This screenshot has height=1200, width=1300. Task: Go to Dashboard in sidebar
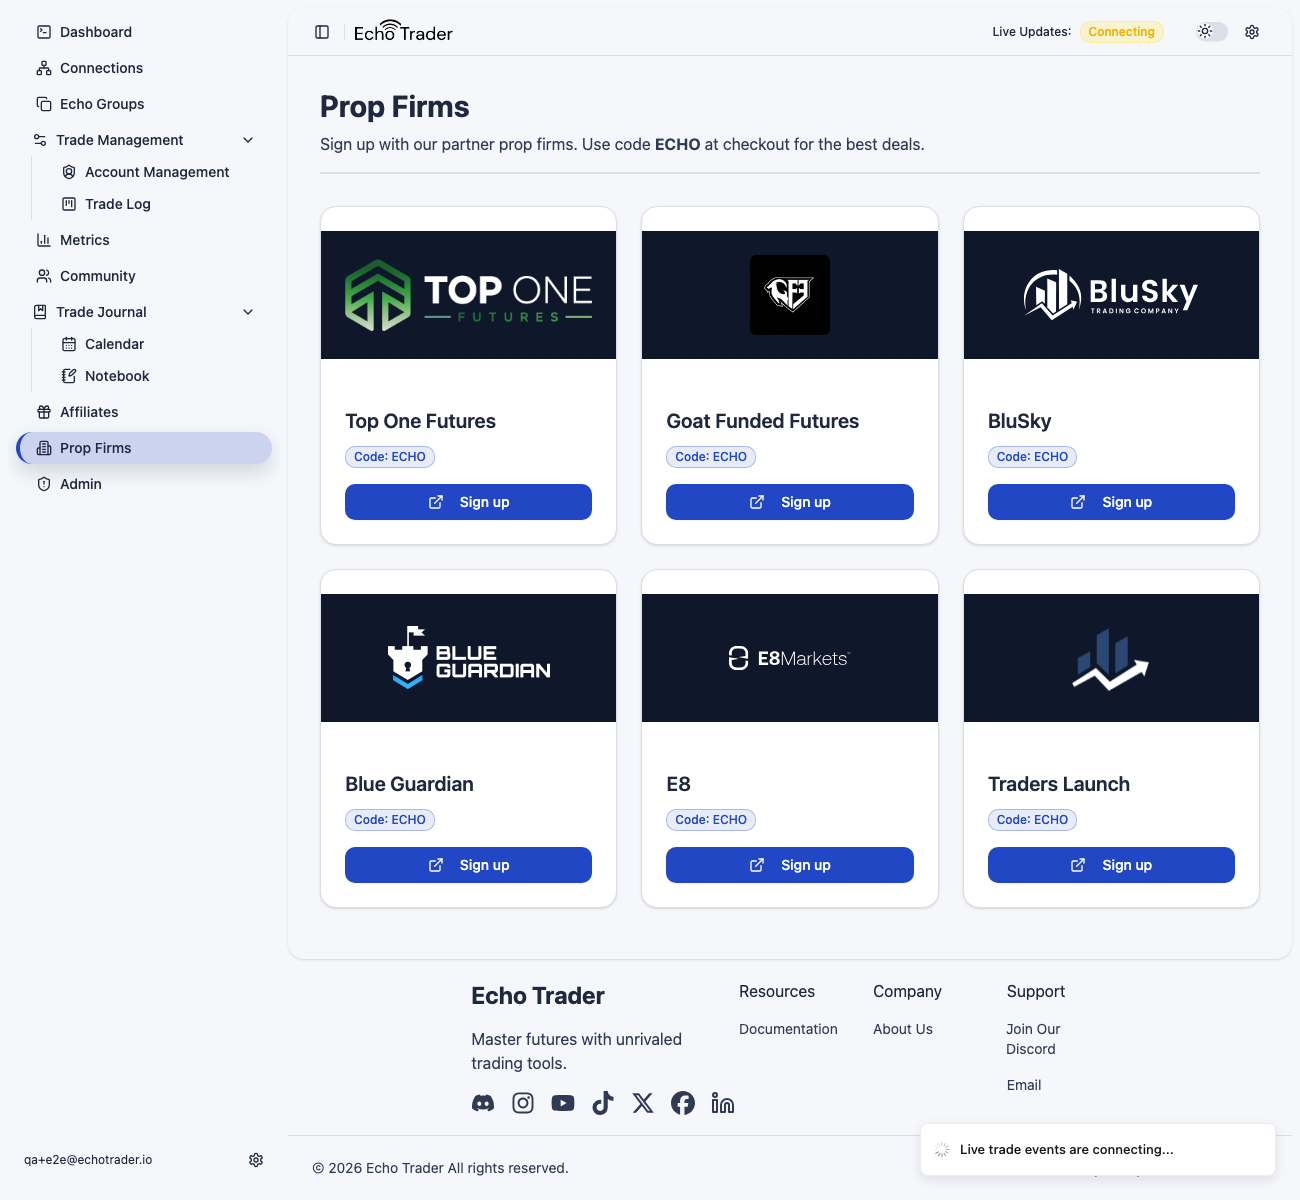click(x=144, y=32)
